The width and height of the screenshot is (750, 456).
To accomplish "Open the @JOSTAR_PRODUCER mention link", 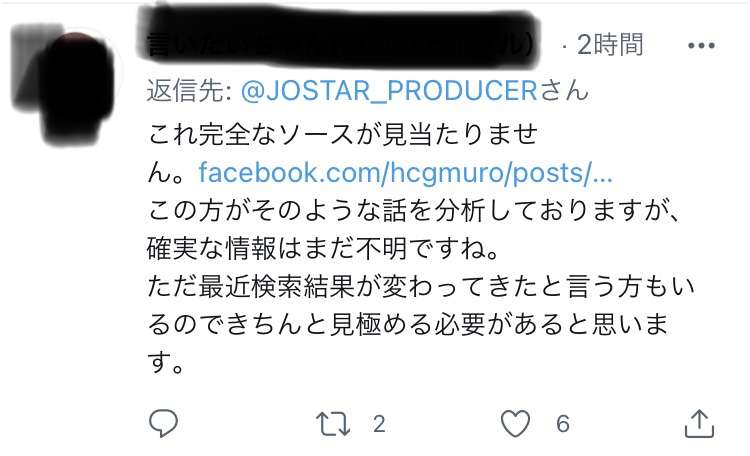I will click(389, 92).
